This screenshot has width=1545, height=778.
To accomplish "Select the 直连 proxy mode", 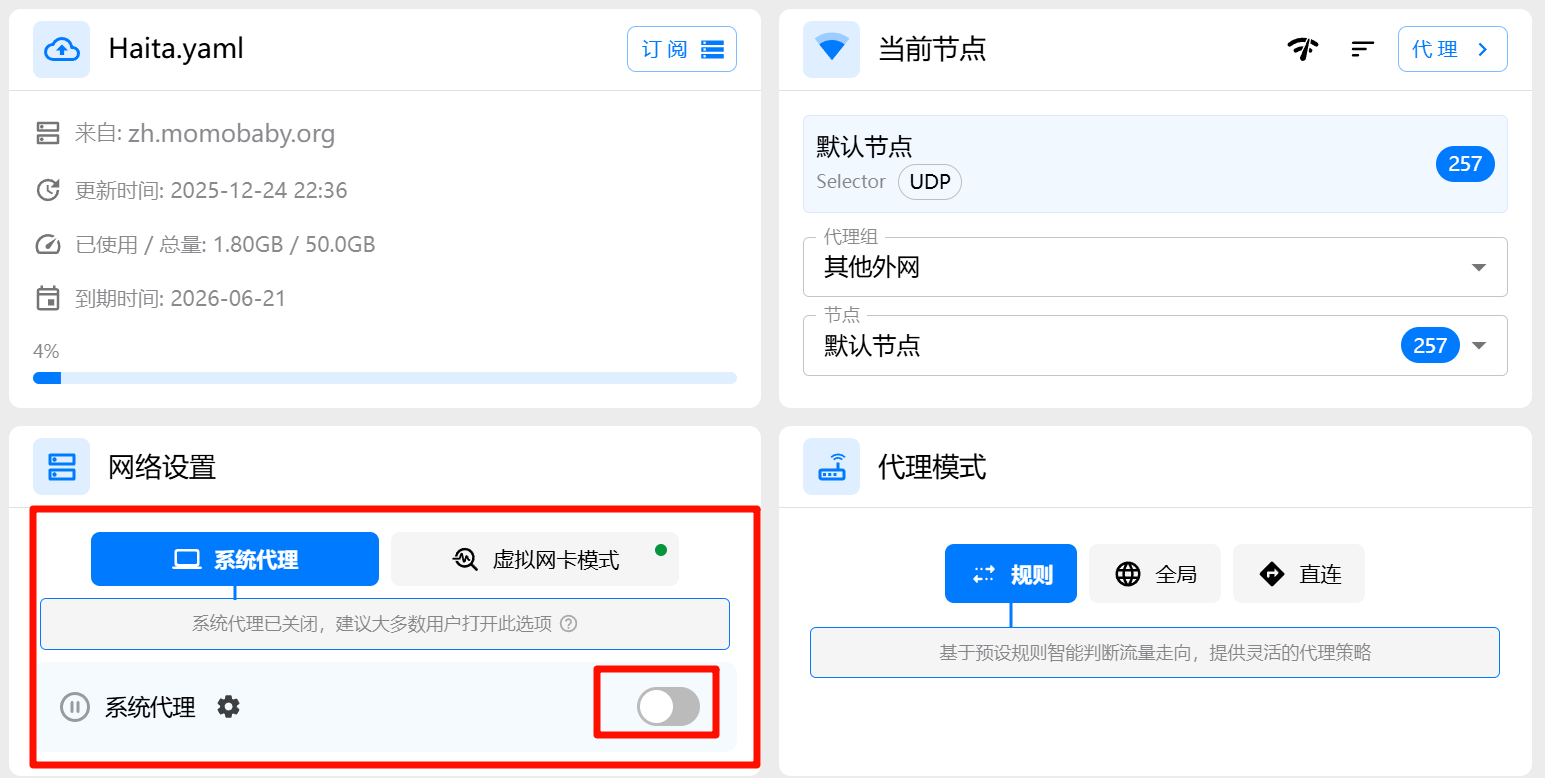I will point(1299,573).
